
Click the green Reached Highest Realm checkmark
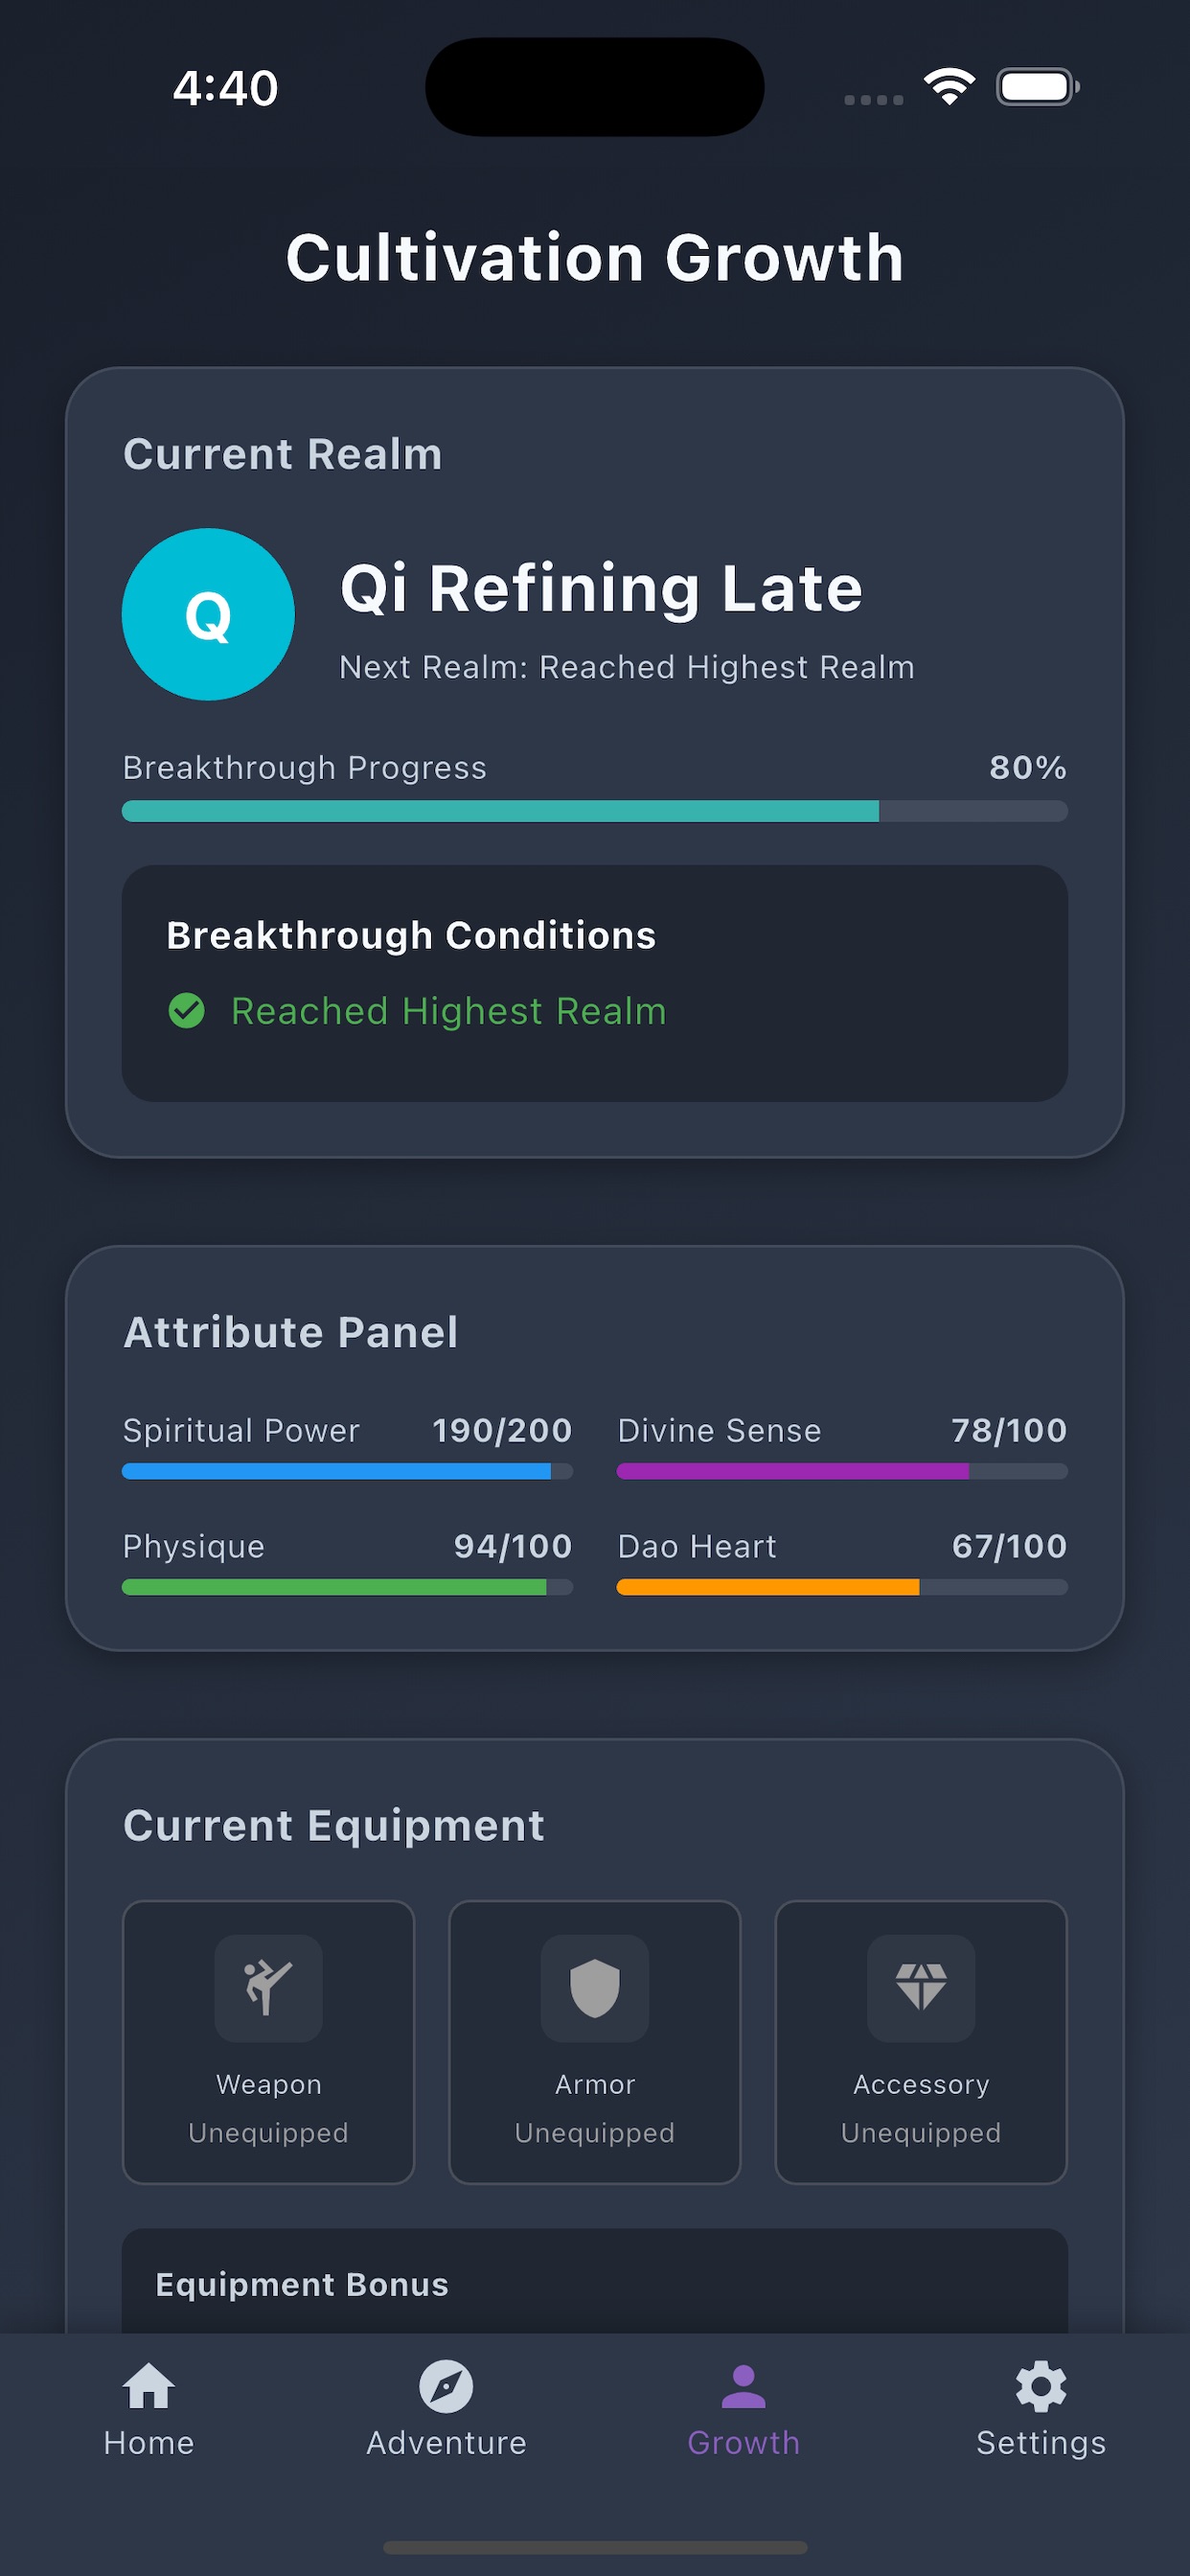pyautogui.click(x=187, y=1011)
